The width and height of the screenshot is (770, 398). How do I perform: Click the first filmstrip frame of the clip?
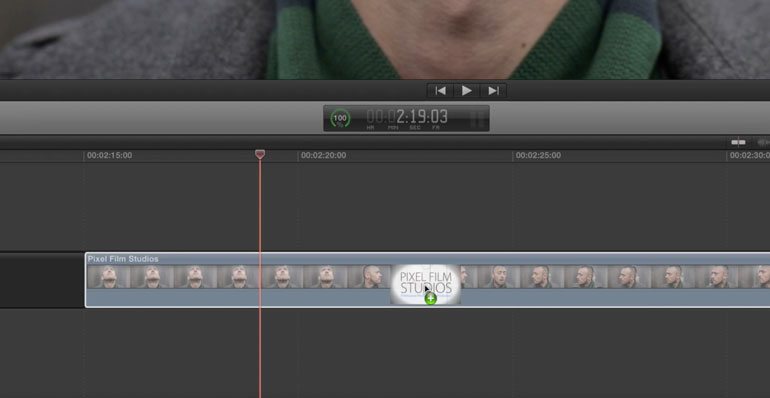click(109, 277)
